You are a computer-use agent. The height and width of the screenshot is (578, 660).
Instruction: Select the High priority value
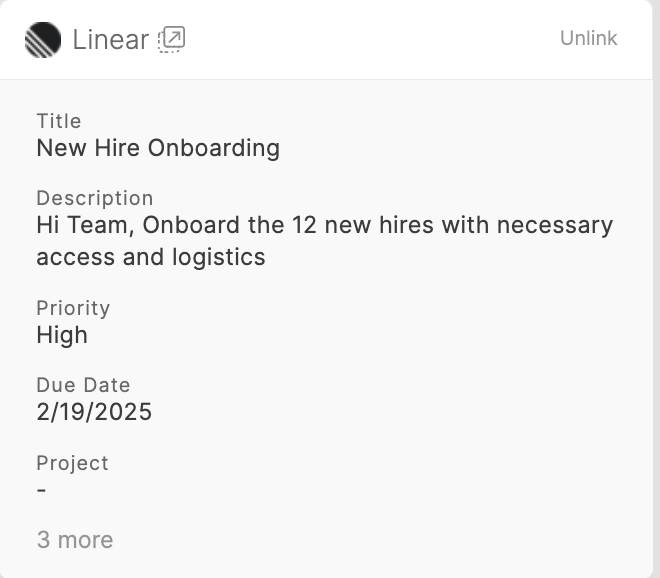tap(62, 336)
